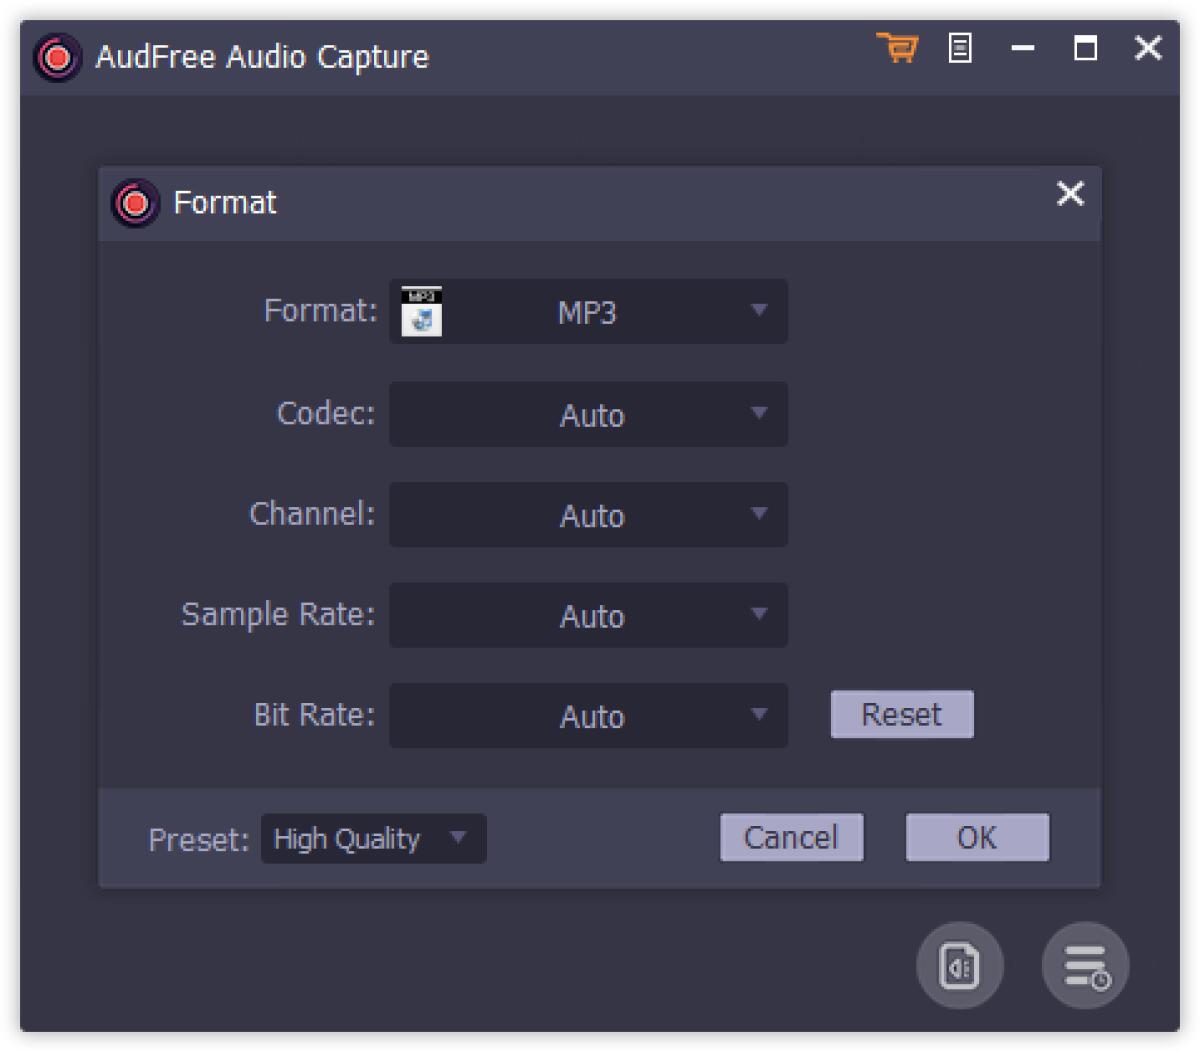This screenshot has width=1200, height=1052.
Task: Open the recorded history list icon
Action: coord(1083,964)
